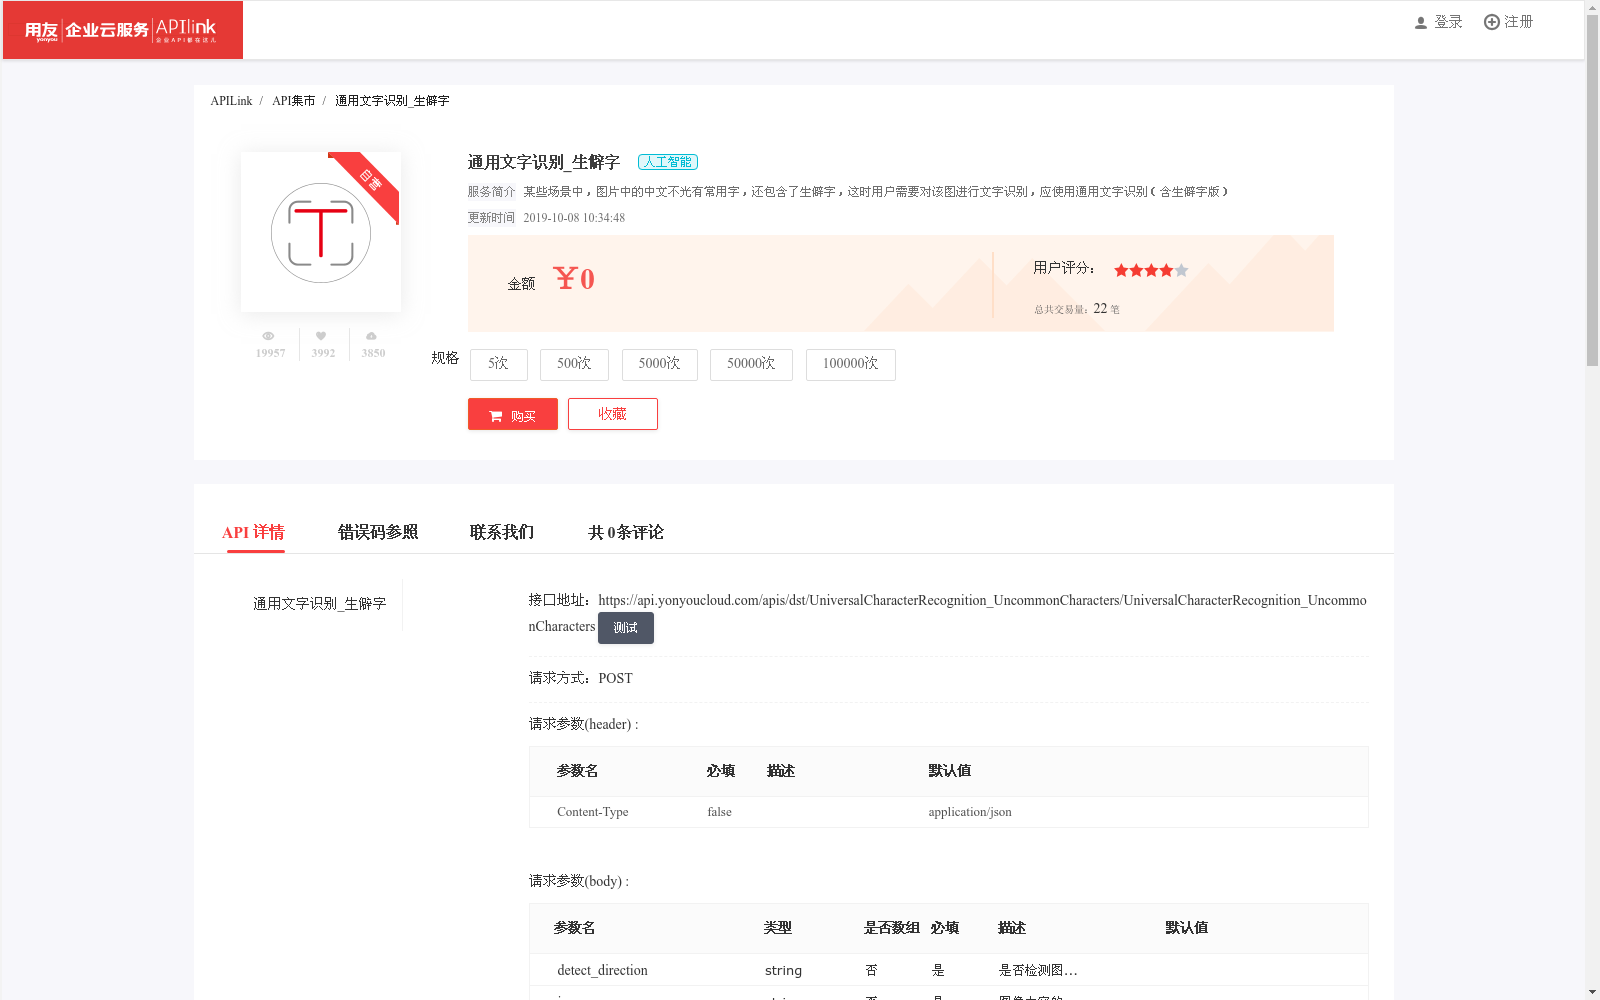Select the 5000次 specification option

pyautogui.click(x=659, y=364)
